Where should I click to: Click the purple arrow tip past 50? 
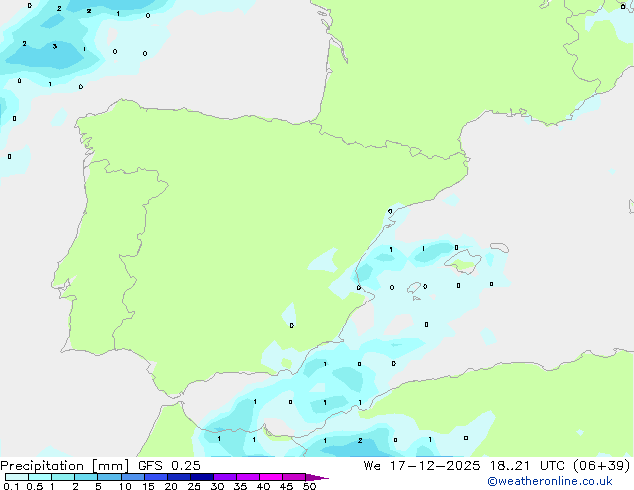317,477
